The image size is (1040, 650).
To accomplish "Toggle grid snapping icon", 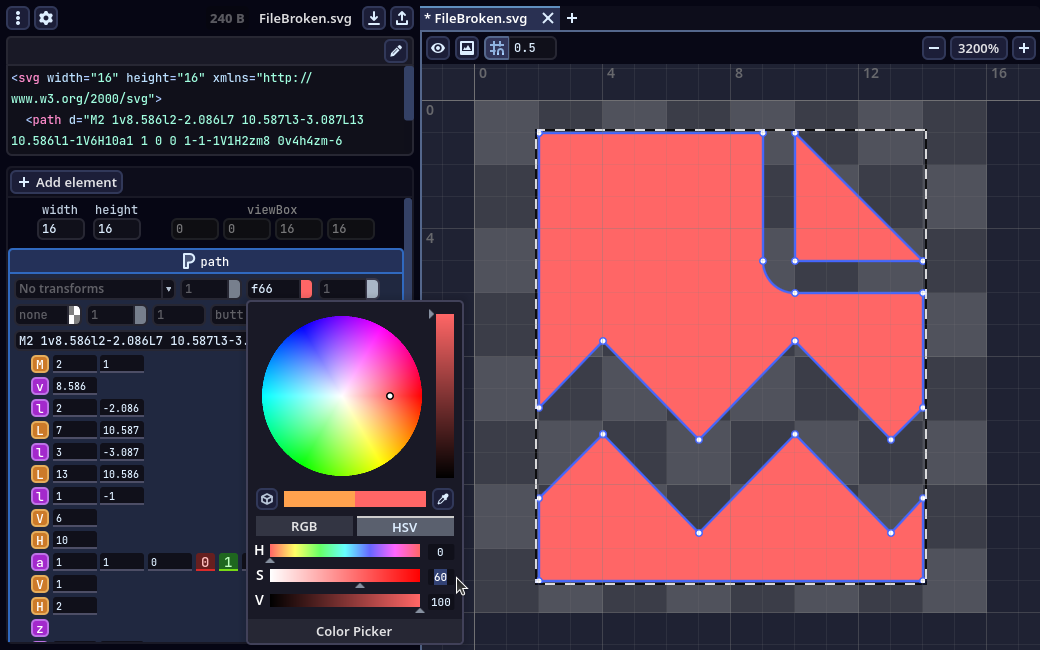I will pos(497,48).
